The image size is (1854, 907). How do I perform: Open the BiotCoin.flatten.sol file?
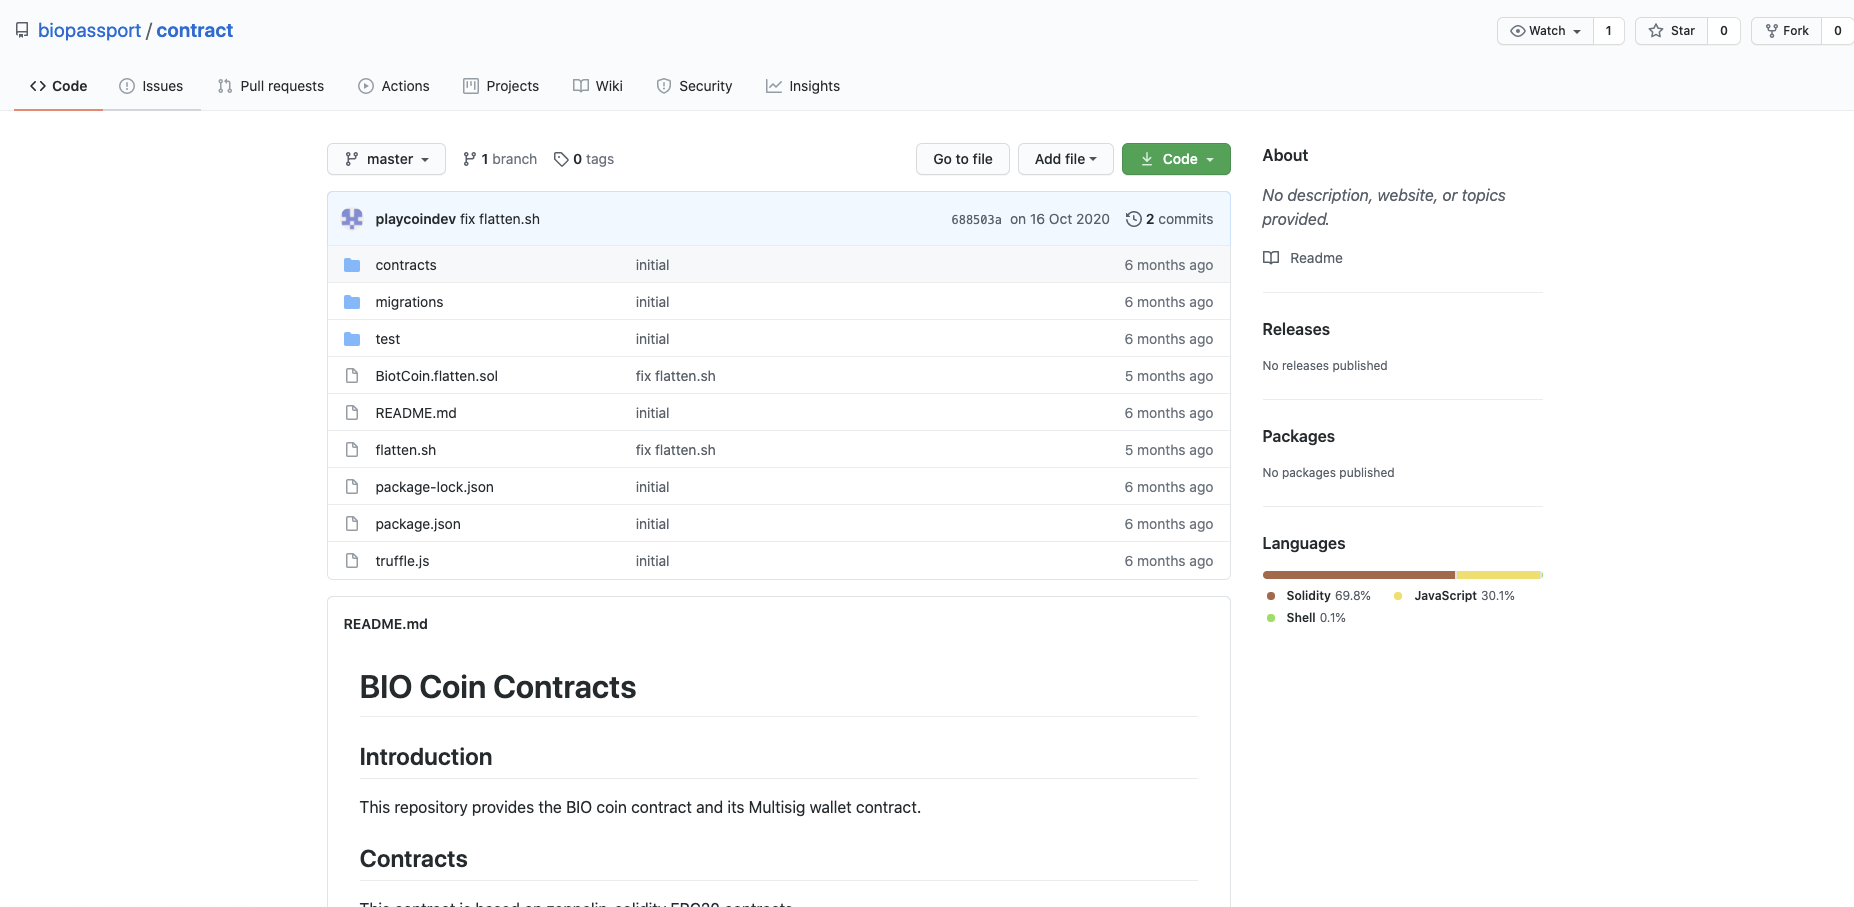[437, 376]
